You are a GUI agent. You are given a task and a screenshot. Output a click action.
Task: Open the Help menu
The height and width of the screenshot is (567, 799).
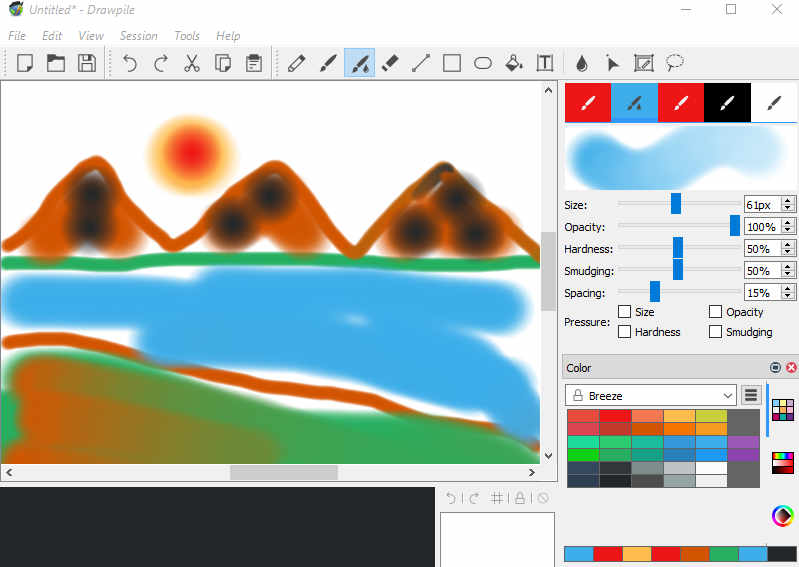click(228, 36)
